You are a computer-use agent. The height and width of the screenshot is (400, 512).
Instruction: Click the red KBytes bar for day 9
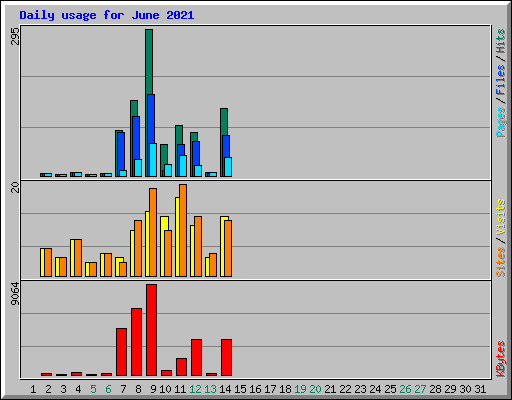point(151,330)
